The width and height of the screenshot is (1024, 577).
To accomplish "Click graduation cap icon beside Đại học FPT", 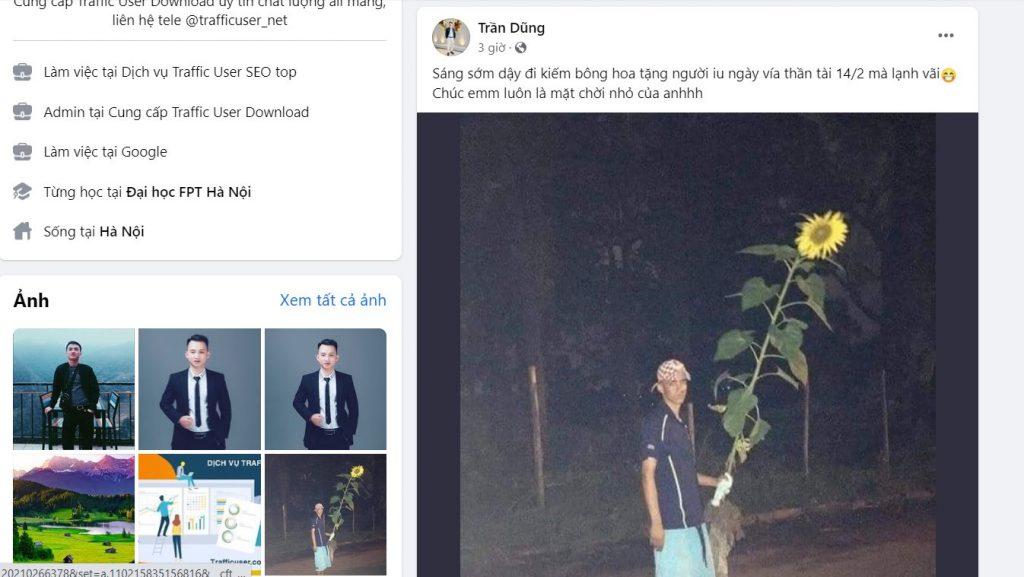I will (x=22, y=192).
